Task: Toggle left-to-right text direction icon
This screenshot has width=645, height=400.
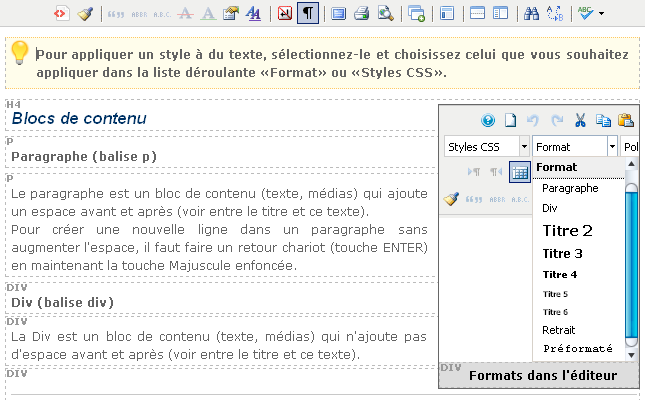Action: (474, 172)
